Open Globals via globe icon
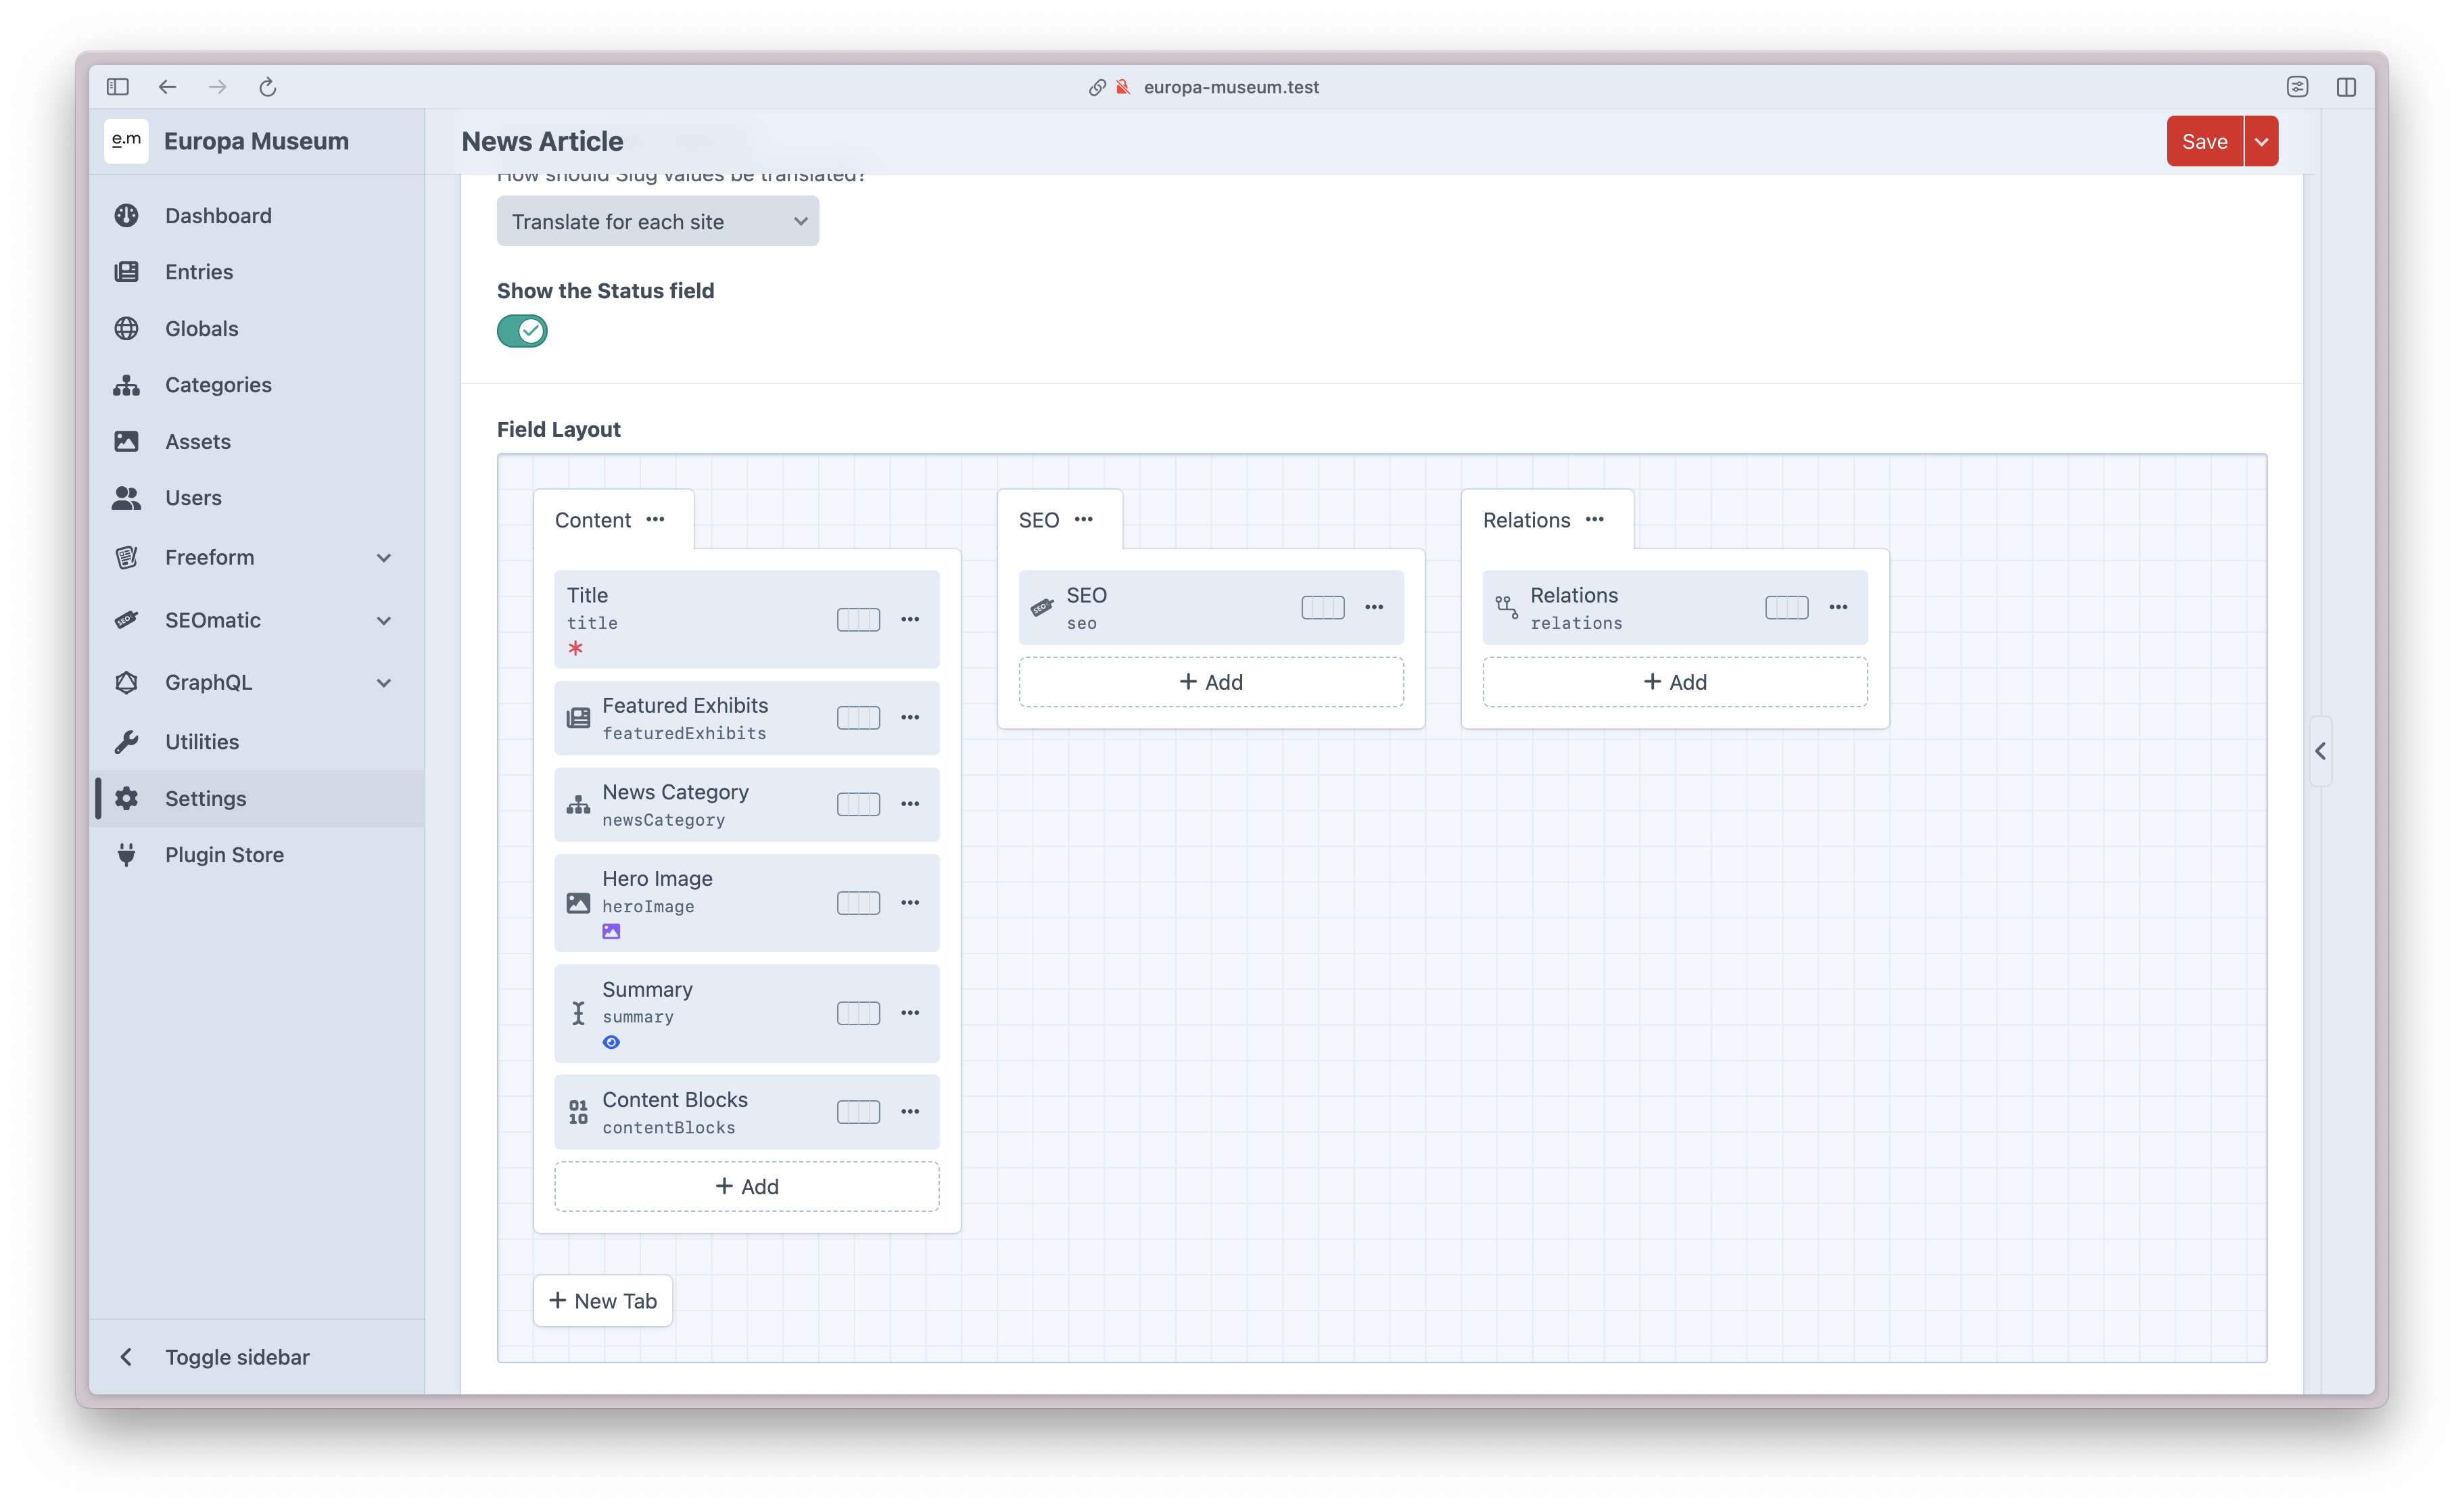 pyautogui.click(x=126, y=329)
